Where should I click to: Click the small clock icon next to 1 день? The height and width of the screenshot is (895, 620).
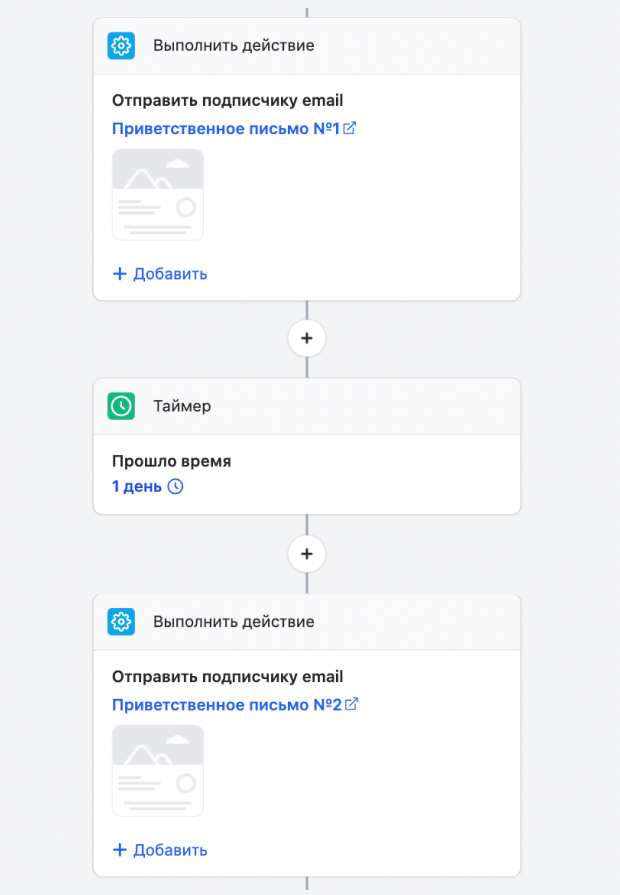(x=175, y=487)
